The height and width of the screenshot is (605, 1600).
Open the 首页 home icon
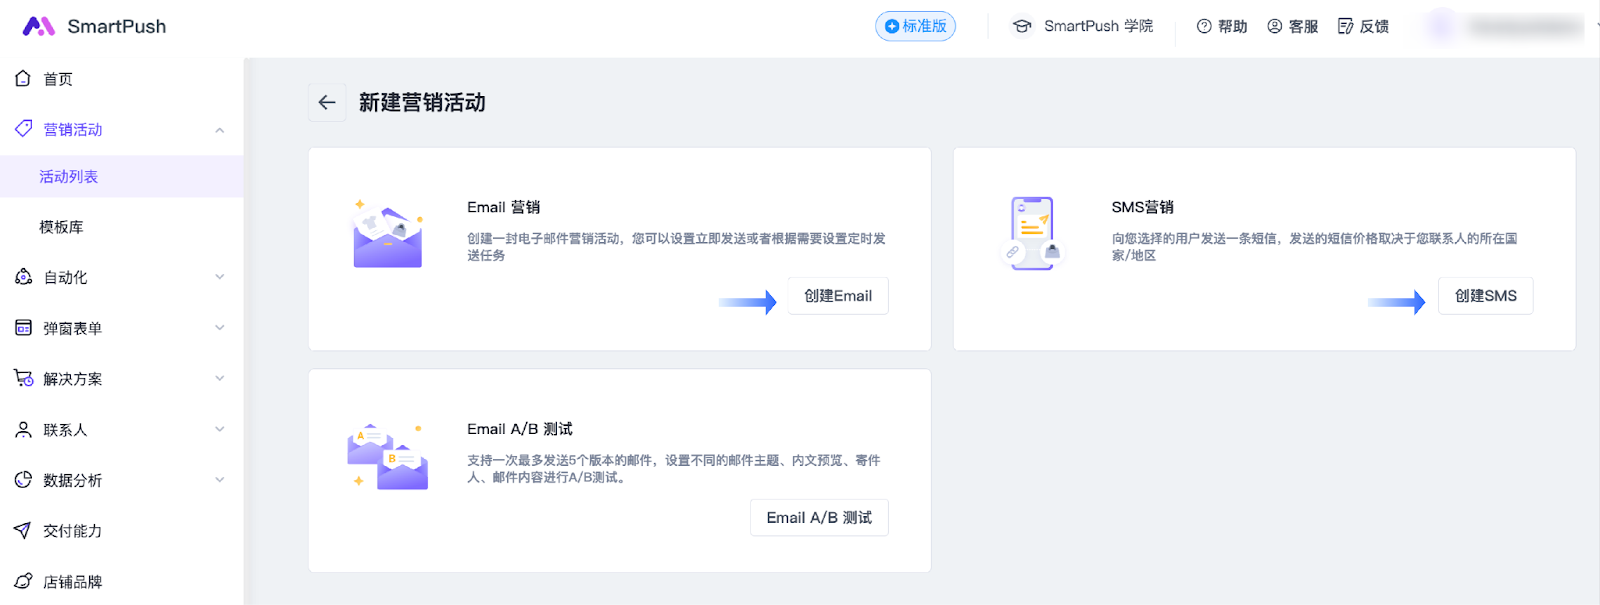[23, 78]
